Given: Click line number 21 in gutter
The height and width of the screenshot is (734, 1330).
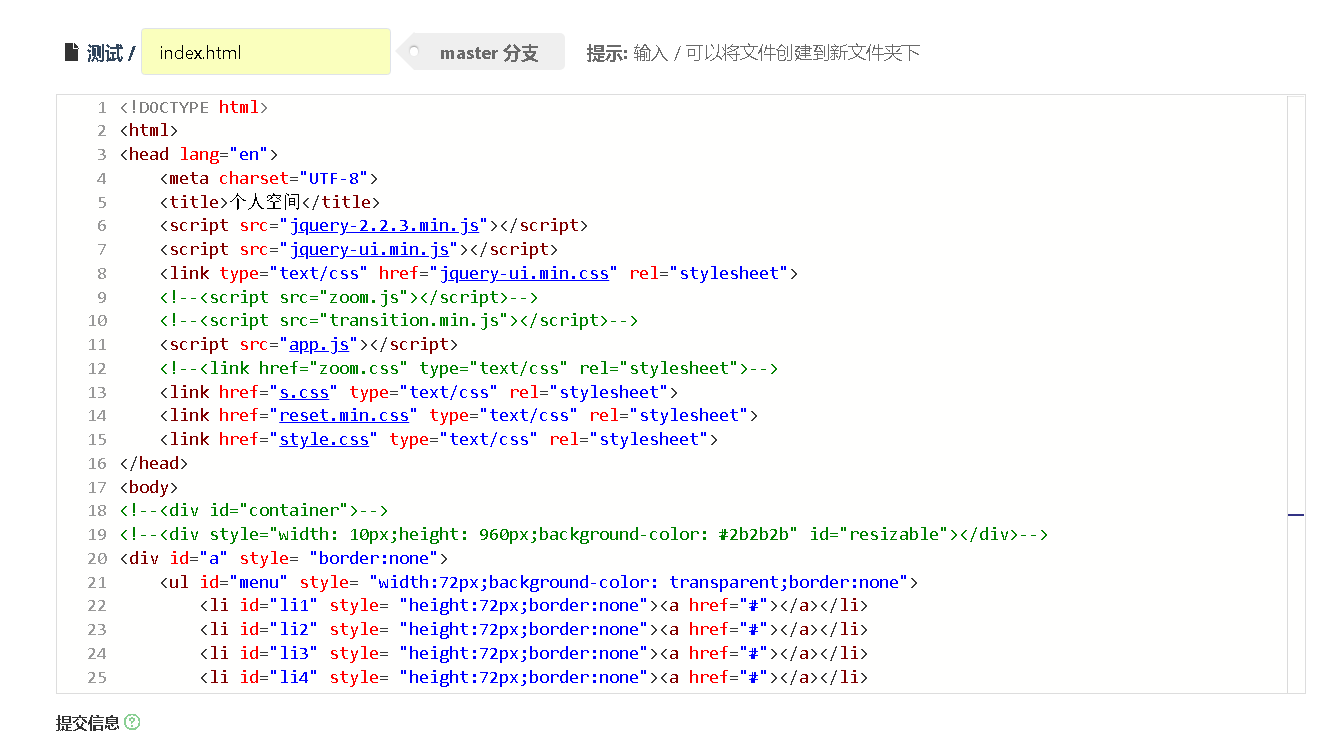Looking at the screenshot, I should coord(97,582).
